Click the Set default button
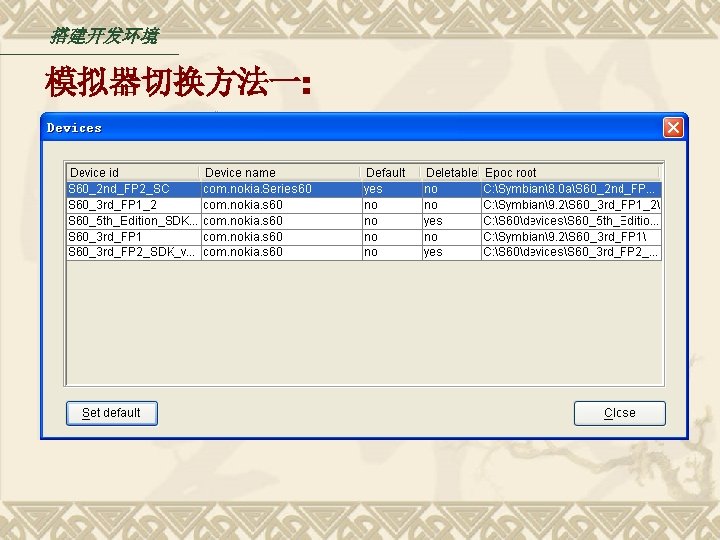This screenshot has width=720, height=540. [x=112, y=413]
